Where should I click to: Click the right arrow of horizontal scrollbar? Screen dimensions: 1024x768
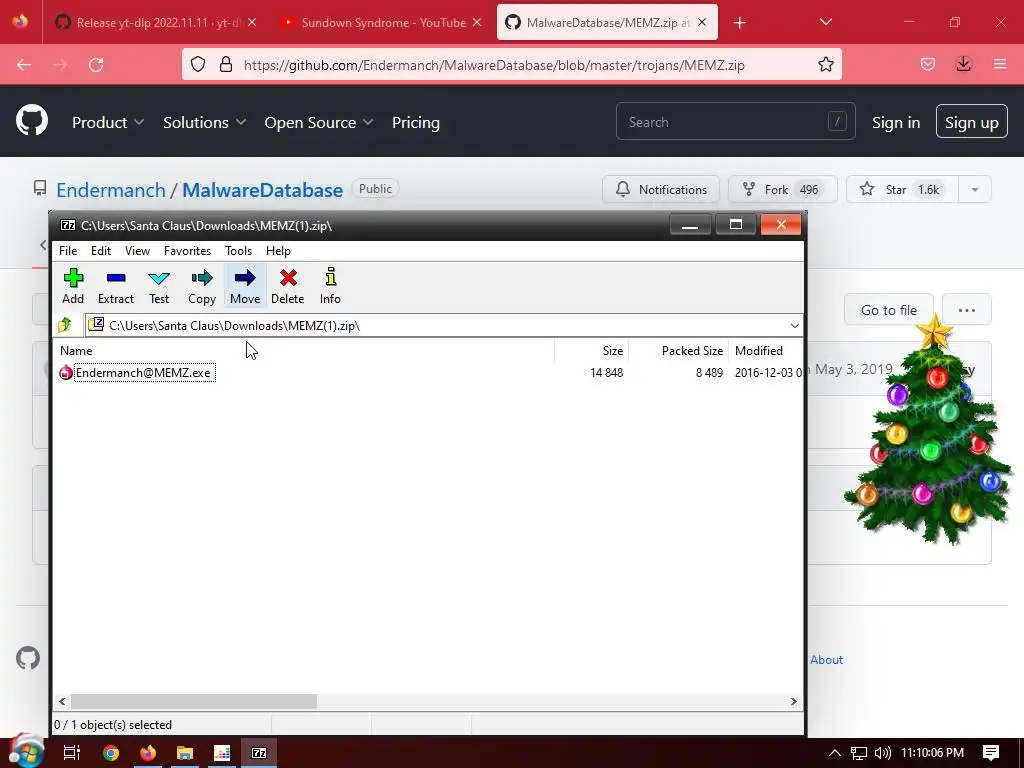coord(793,701)
